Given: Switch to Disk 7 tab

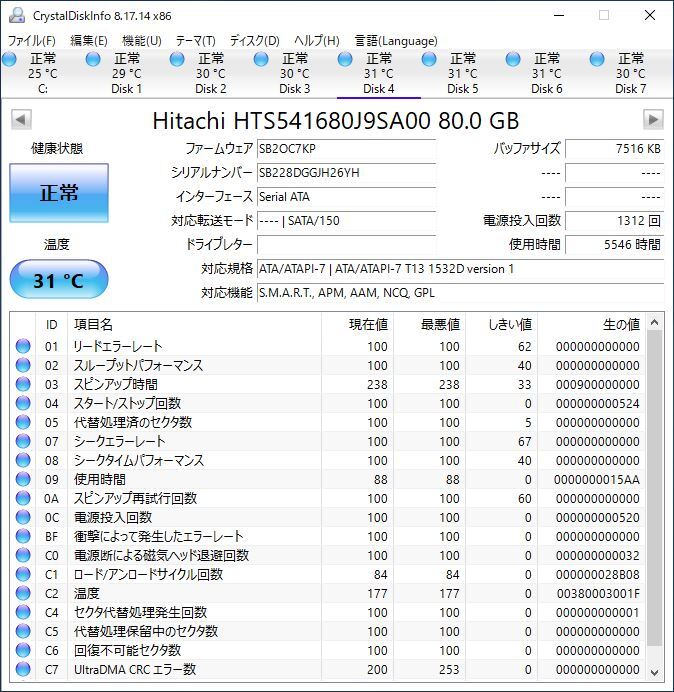Looking at the screenshot, I should click(630, 73).
